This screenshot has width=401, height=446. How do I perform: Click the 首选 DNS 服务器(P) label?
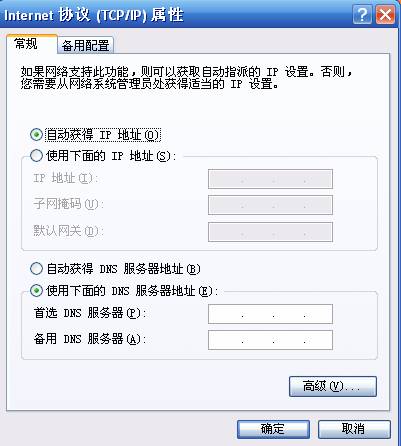point(90,313)
